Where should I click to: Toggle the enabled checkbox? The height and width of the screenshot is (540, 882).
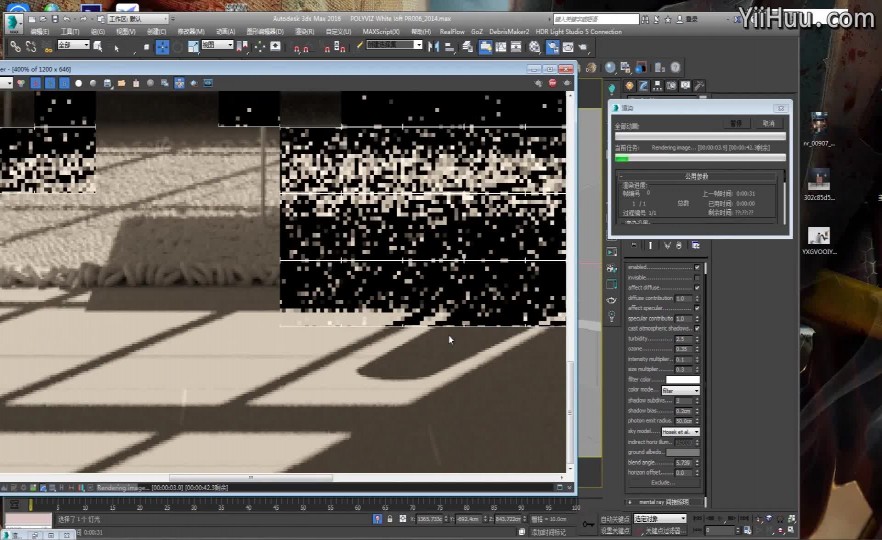tap(697, 267)
